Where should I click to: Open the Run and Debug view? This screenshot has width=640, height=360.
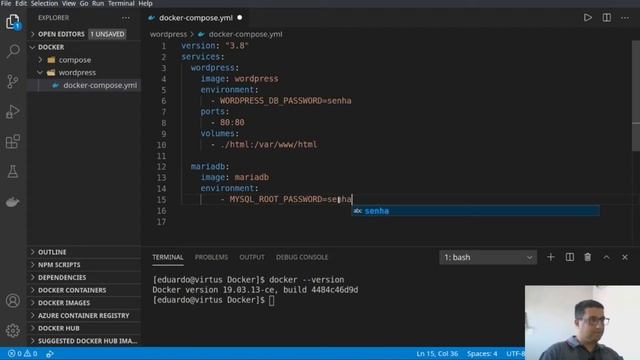click(x=13, y=111)
